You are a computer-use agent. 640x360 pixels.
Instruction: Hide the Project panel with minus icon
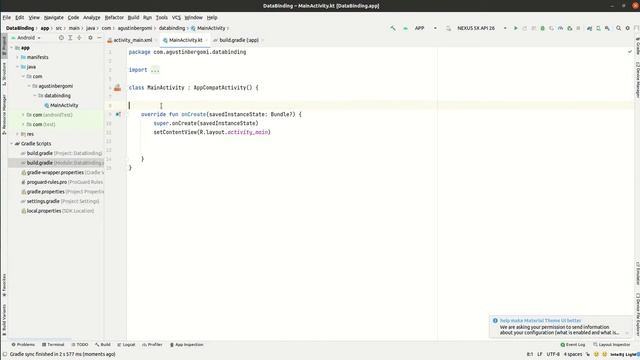coord(99,38)
